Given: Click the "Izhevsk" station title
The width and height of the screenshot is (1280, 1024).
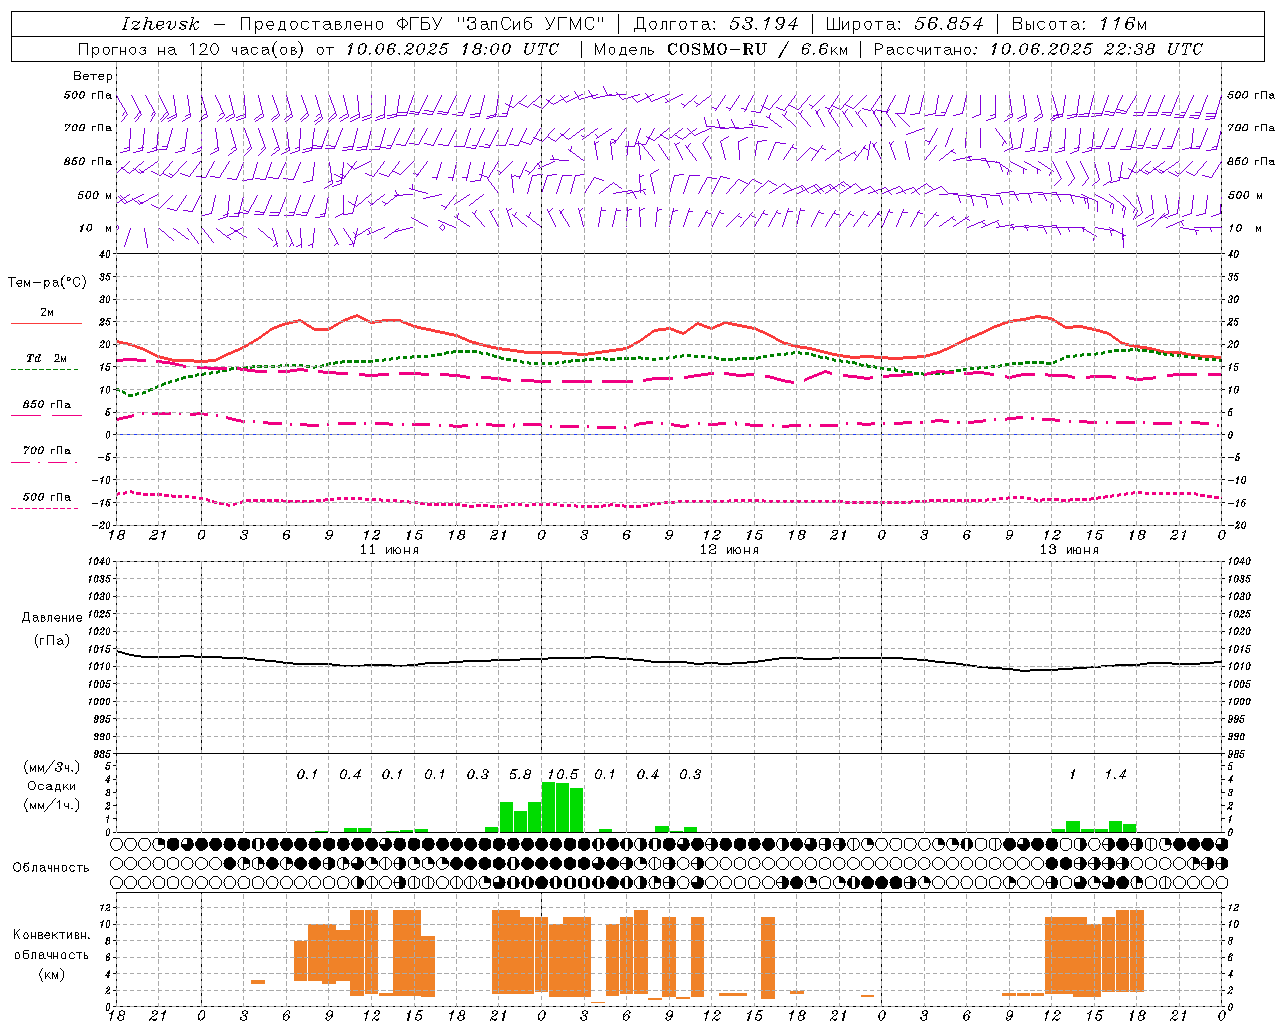Looking at the screenshot, I should point(160,24).
